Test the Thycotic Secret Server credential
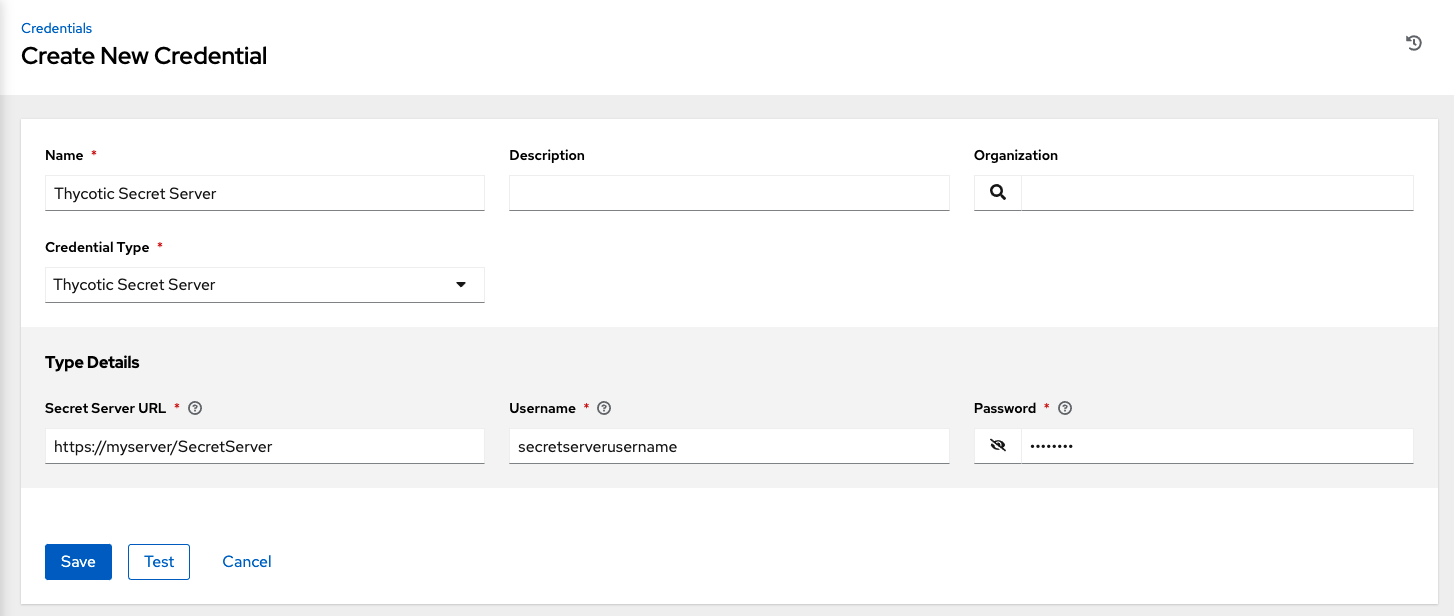The height and width of the screenshot is (616, 1454). tap(158, 561)
